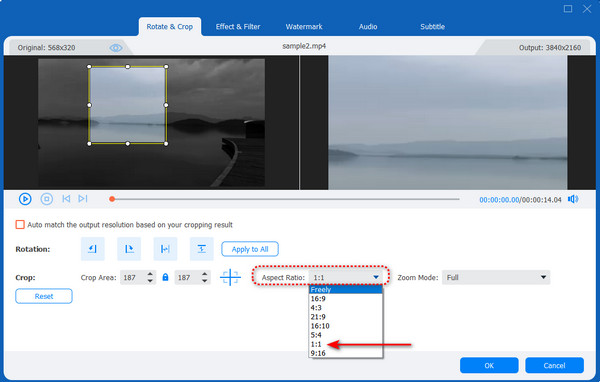Increase crop height with up arrow
The image size is (600, 382).
click(x=205, y=274)
